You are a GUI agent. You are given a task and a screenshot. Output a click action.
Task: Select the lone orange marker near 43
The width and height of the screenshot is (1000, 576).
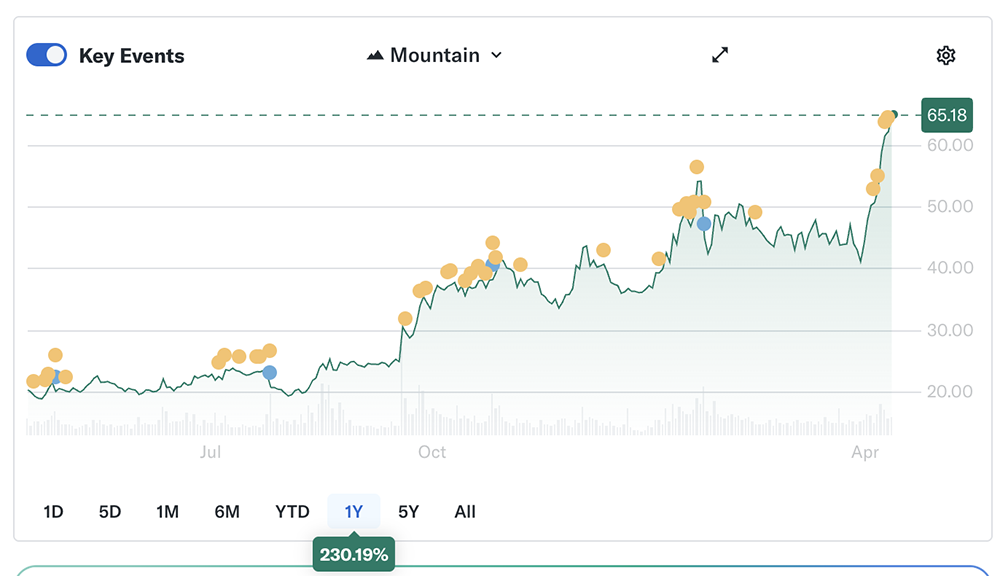point(603,250)
